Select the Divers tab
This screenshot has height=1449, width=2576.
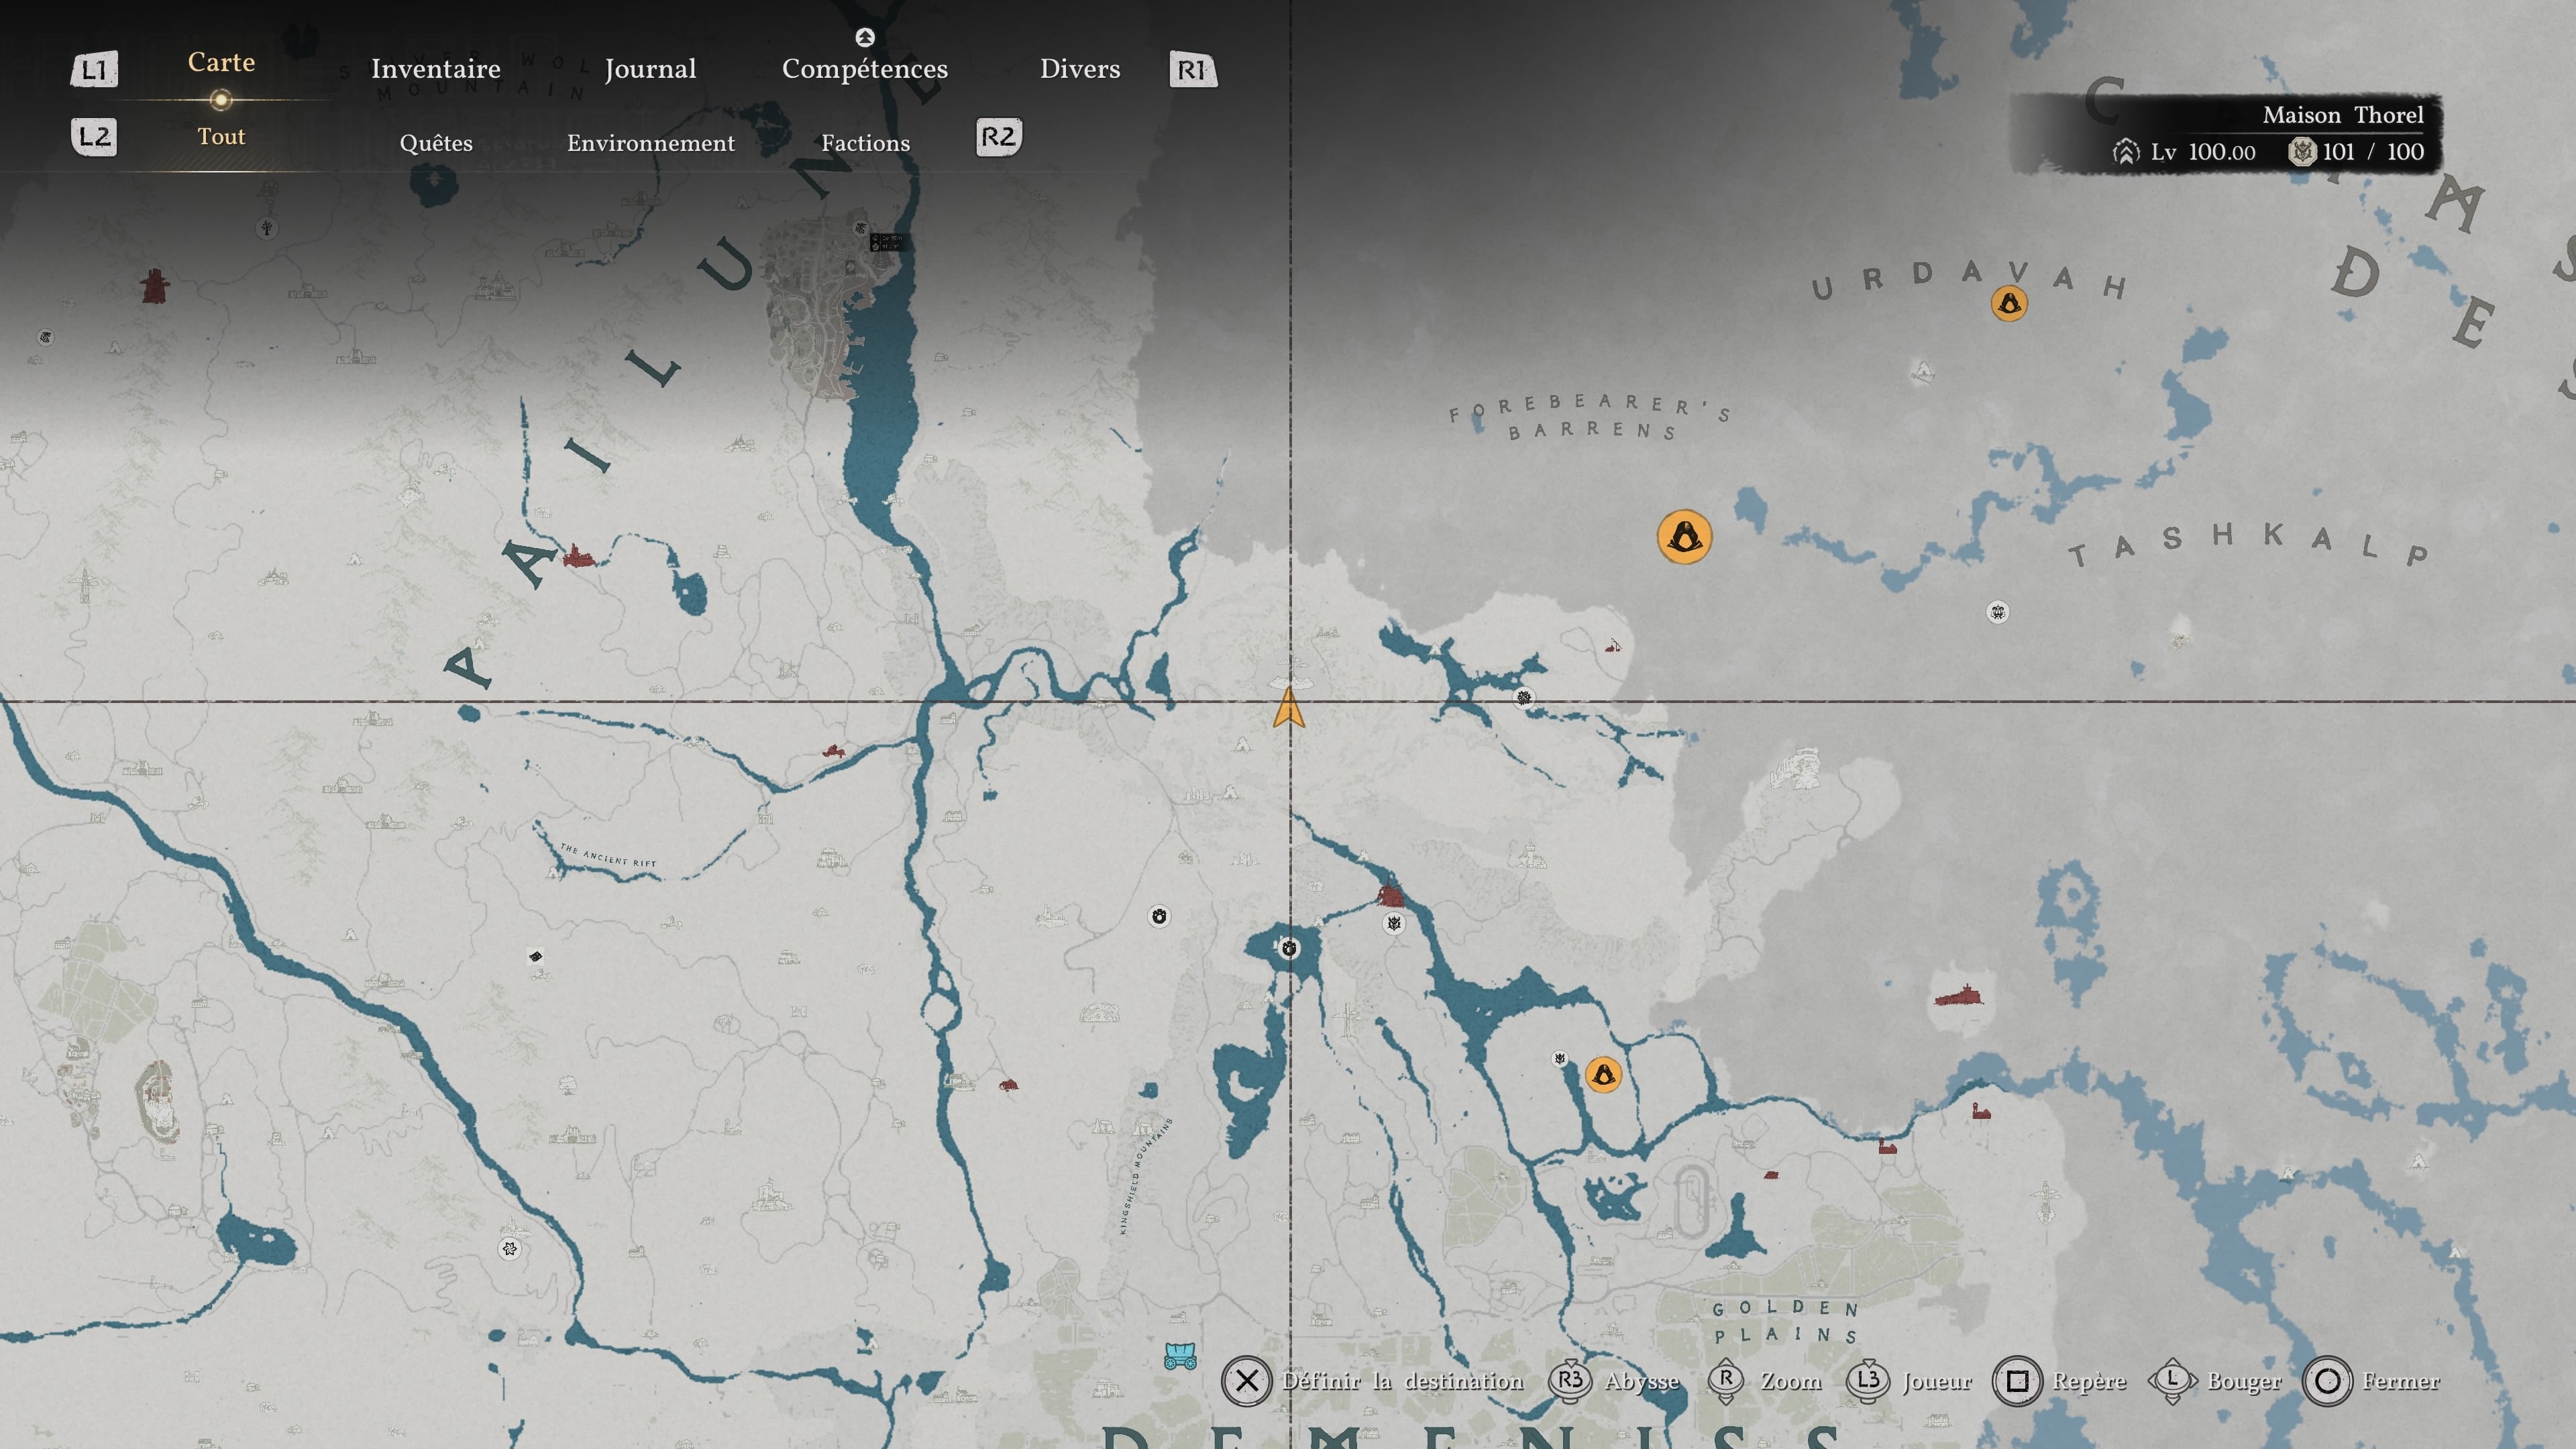[1080, 69]
